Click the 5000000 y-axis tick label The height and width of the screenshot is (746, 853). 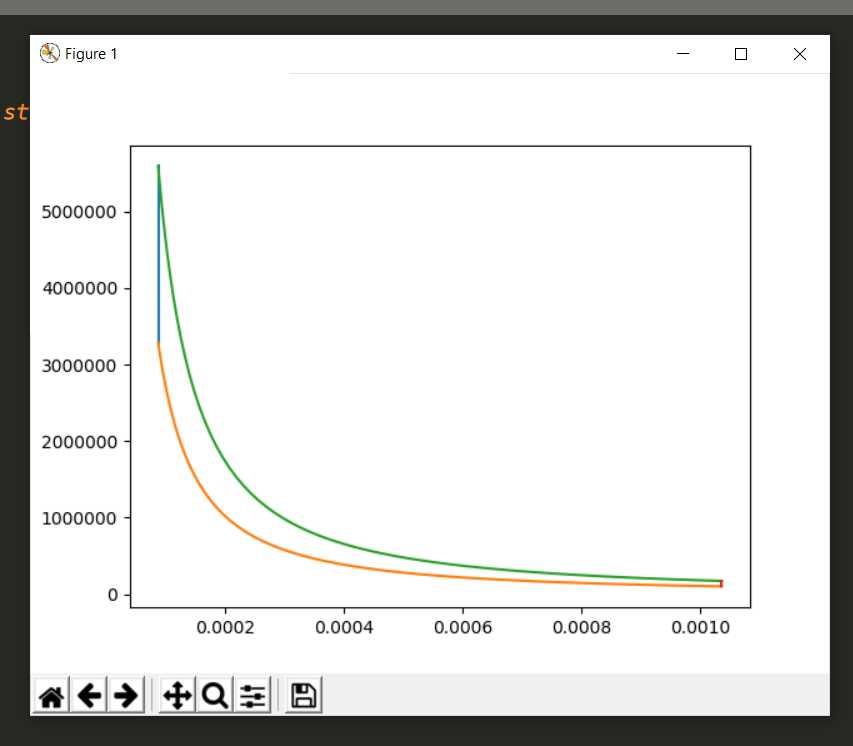click(x=84, y=212)
